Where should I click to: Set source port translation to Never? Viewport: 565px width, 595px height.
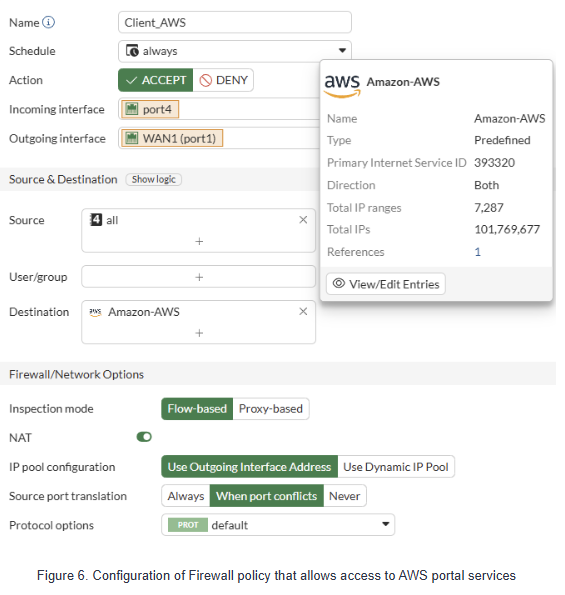click(345, 496)
